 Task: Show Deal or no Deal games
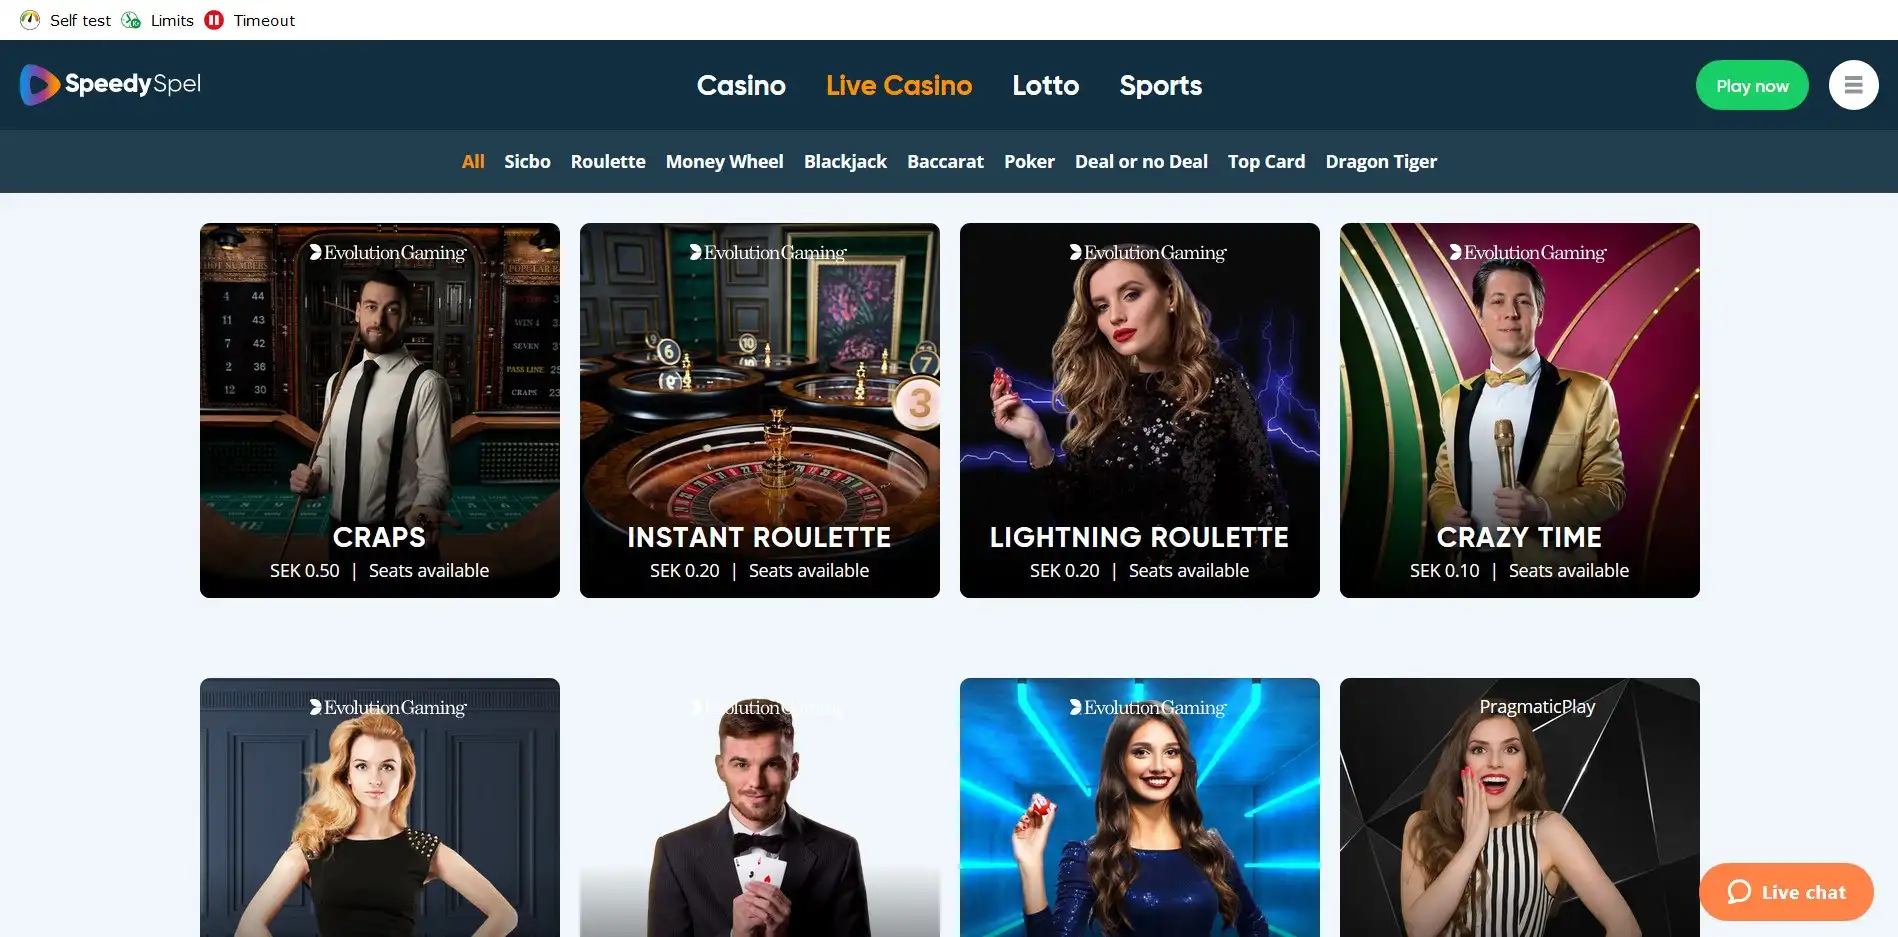[x=1141, y=161]
